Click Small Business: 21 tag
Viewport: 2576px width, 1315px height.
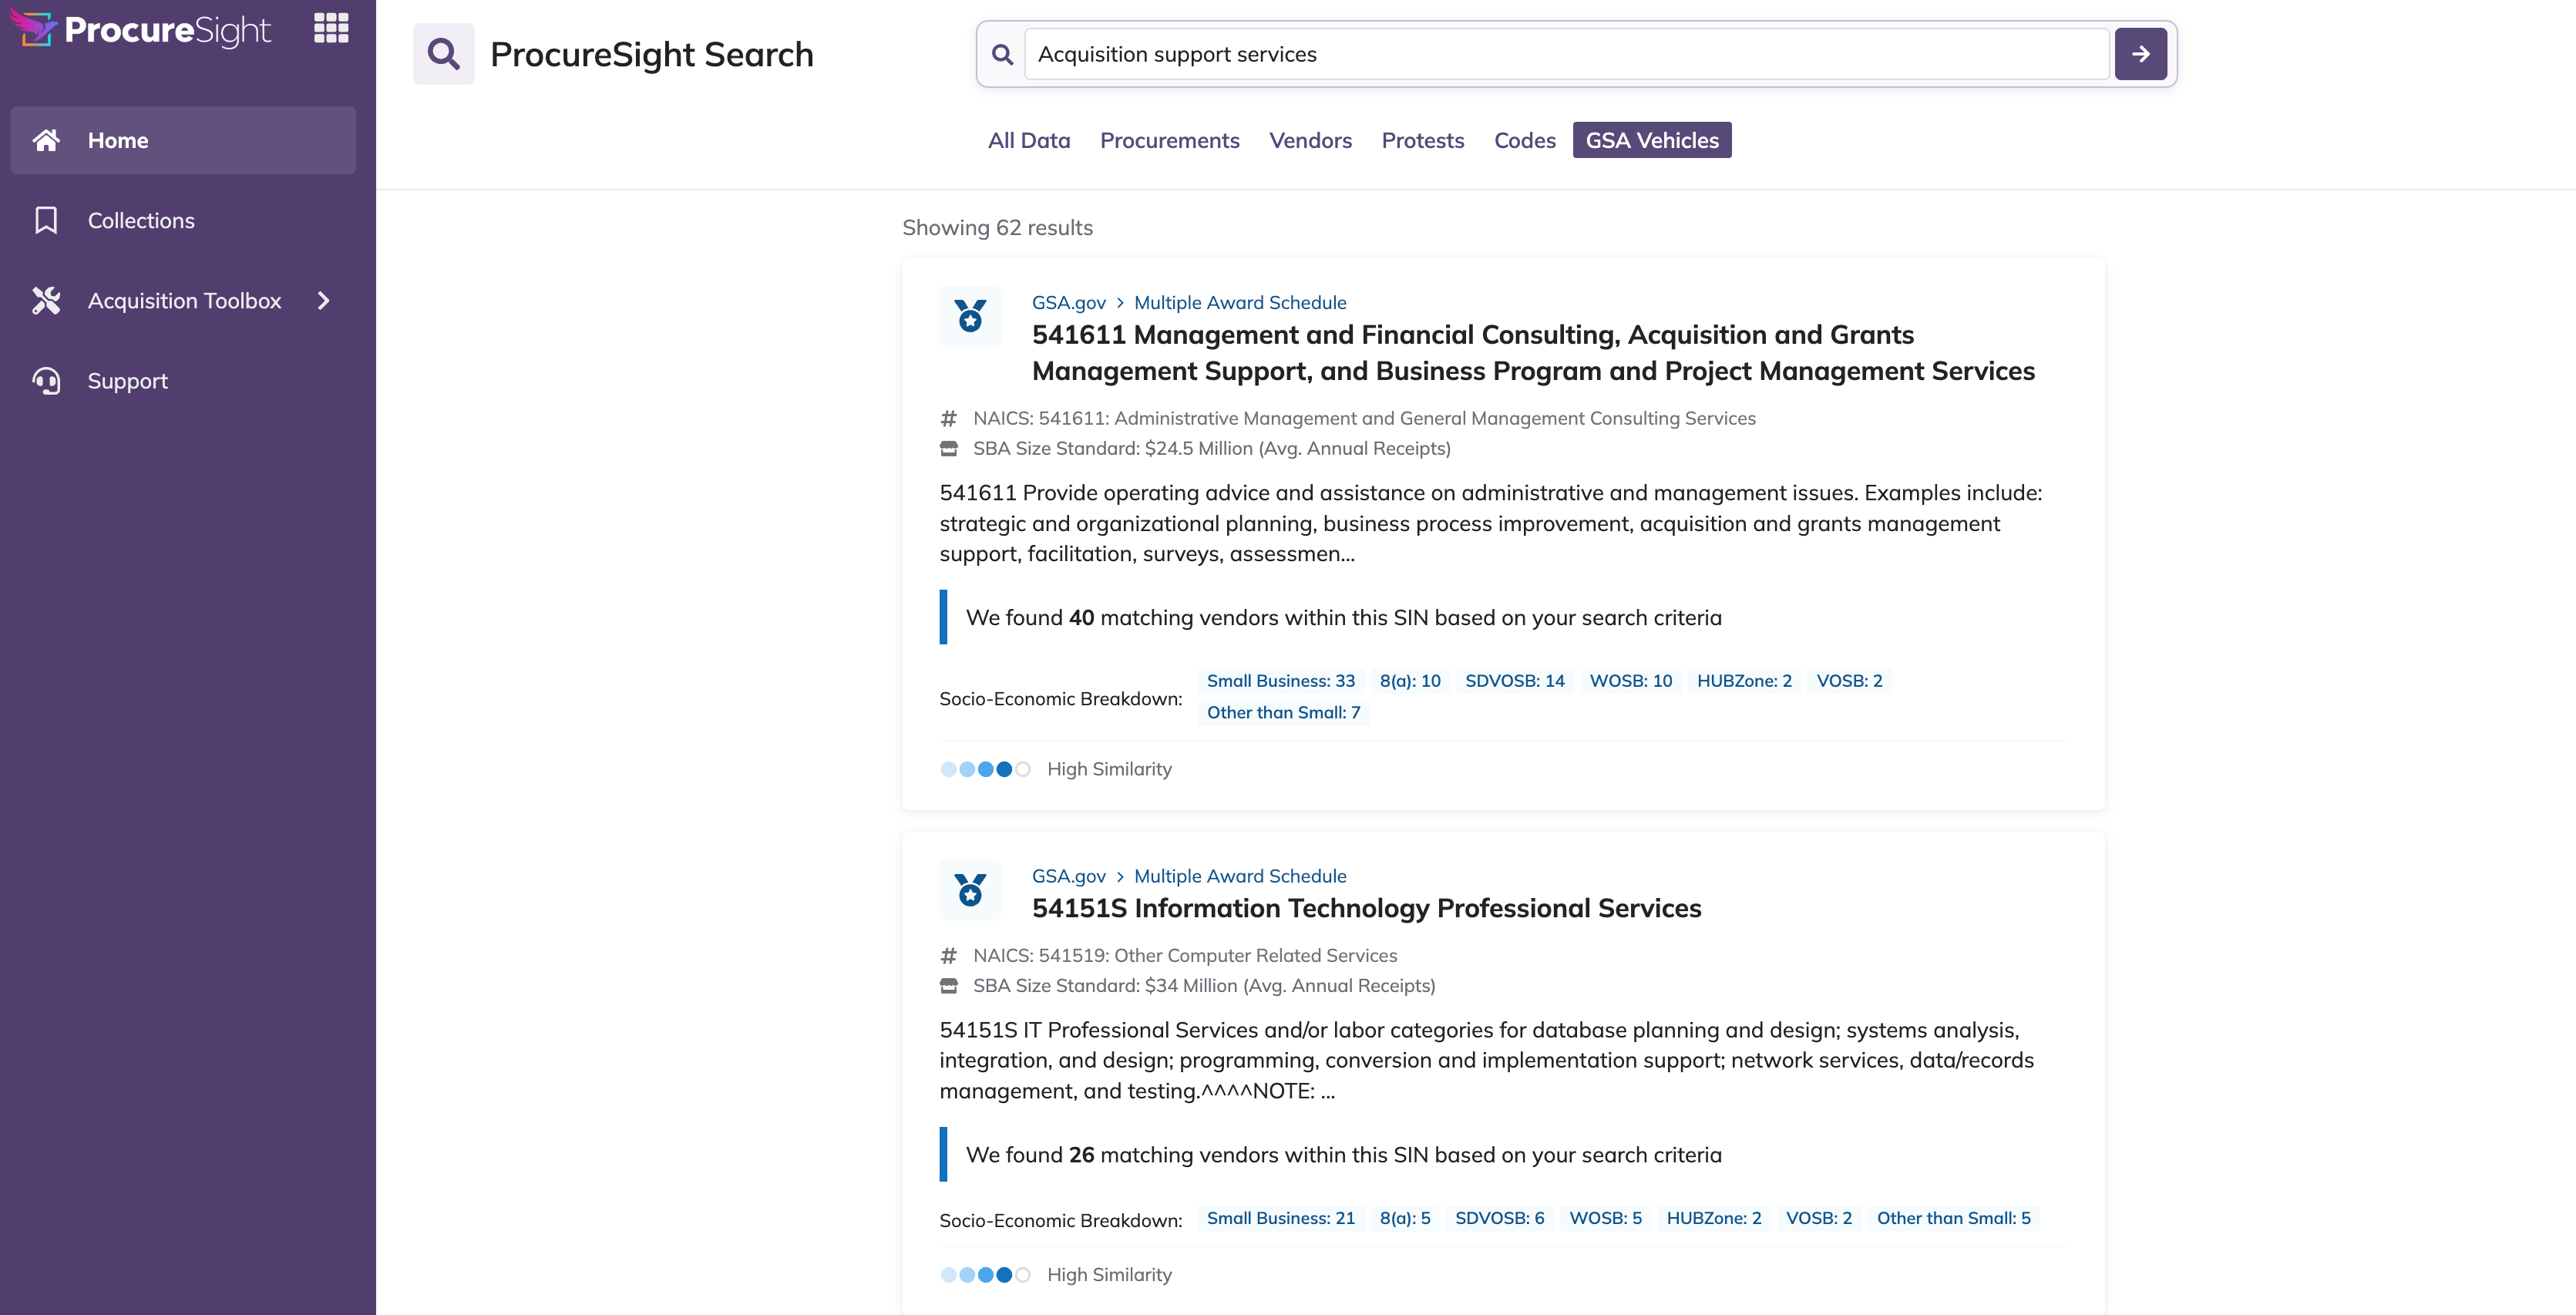click(1280, 1218)
